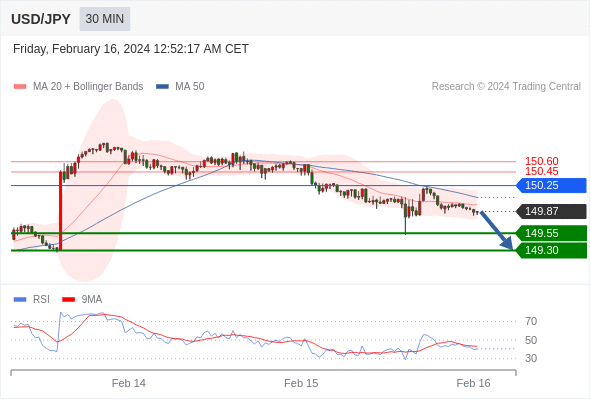
Task: Select the 149.30 green target label
Action: [552, 251]
